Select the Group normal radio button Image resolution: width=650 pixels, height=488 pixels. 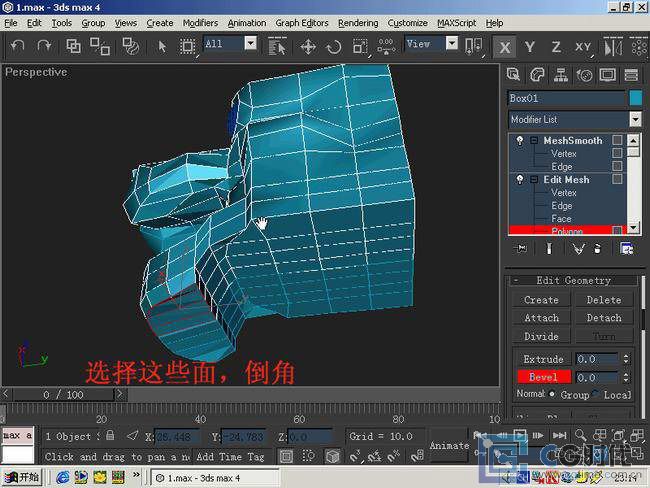coord(552,394)
